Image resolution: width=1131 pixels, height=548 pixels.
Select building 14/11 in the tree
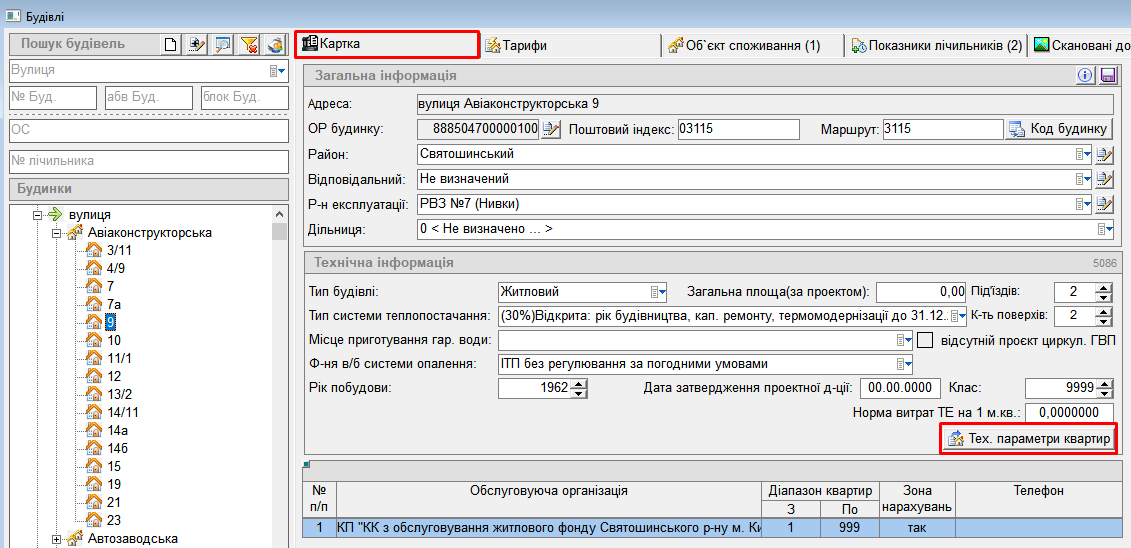122,412
